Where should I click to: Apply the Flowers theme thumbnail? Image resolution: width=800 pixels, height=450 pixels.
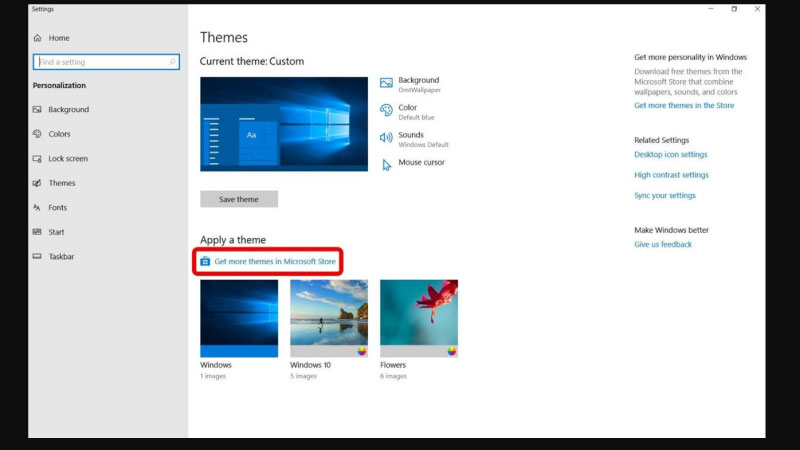tap(419, 318)
